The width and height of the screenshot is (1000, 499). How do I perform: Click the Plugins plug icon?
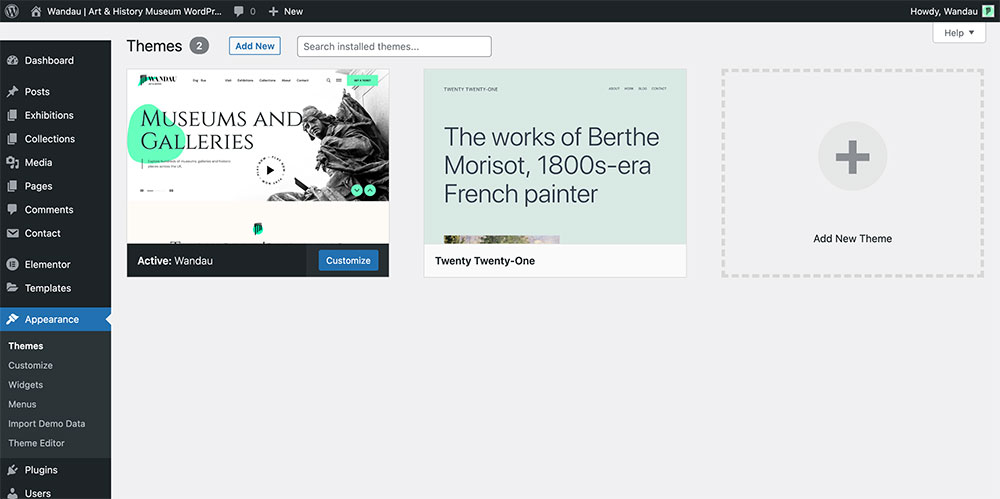12,469
